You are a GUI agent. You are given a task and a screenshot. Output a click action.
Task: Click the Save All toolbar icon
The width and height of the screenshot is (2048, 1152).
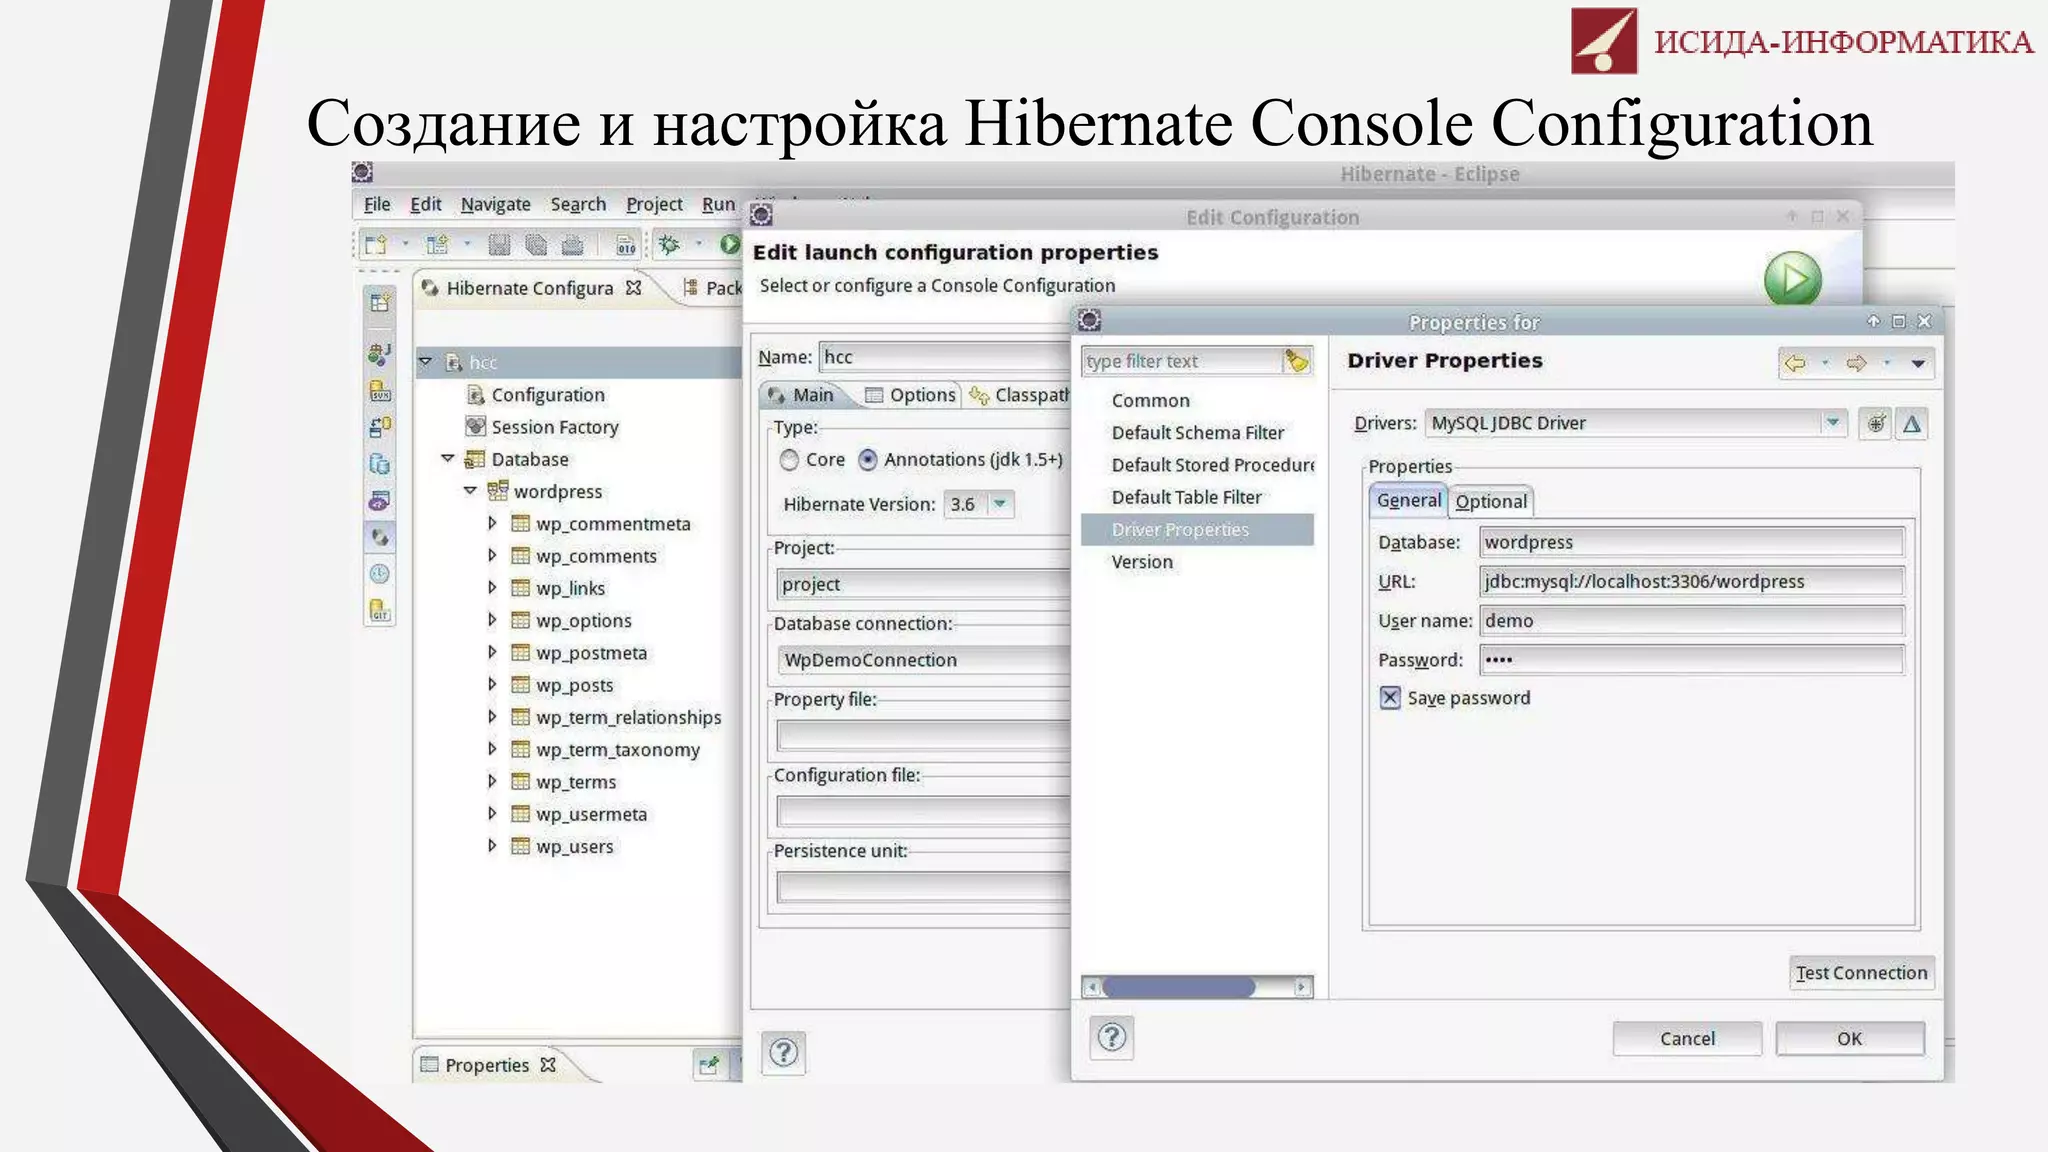point(536,244)
